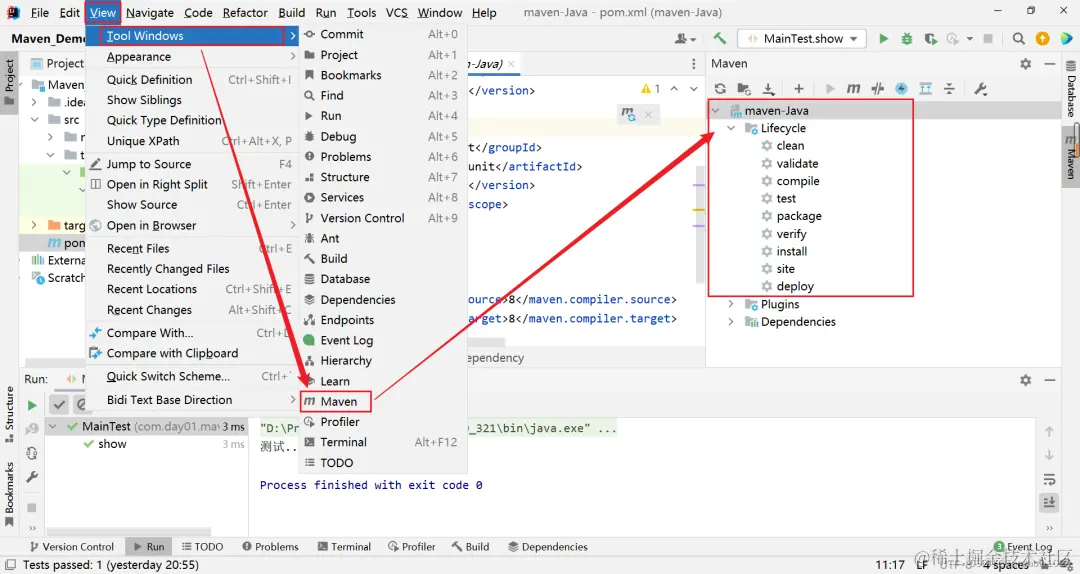Open the Problems tab in the bottom bar
This screenshot has height=574, width=1080.
270,546
